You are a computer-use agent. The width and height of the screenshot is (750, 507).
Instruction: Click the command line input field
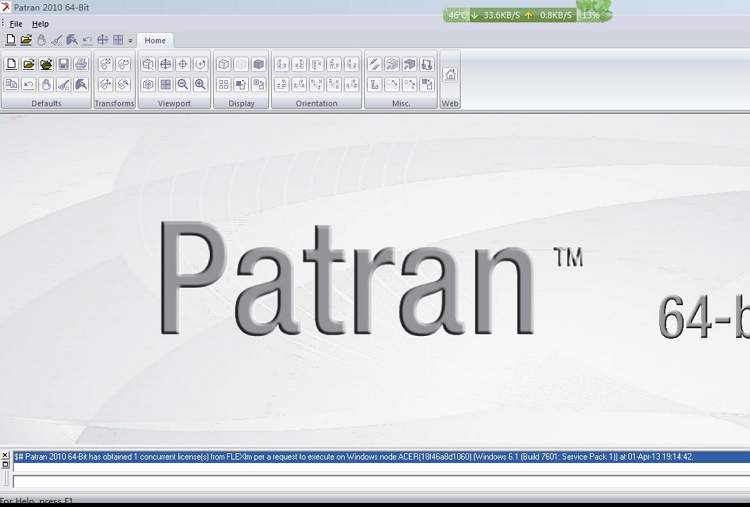pos(381,482)
